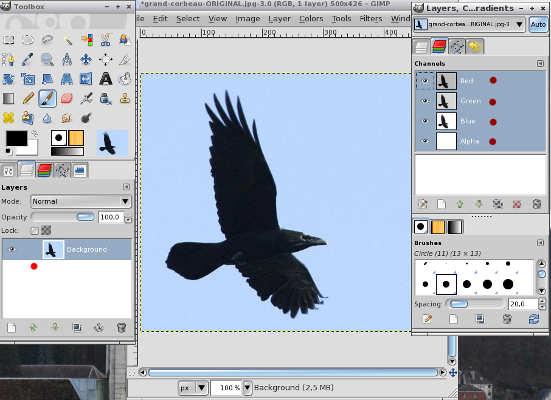Image resolution: width=551 pixels, height=400 pixels.
Task: Select the Free Select lasso tool
Action: (x=47, y=40)
